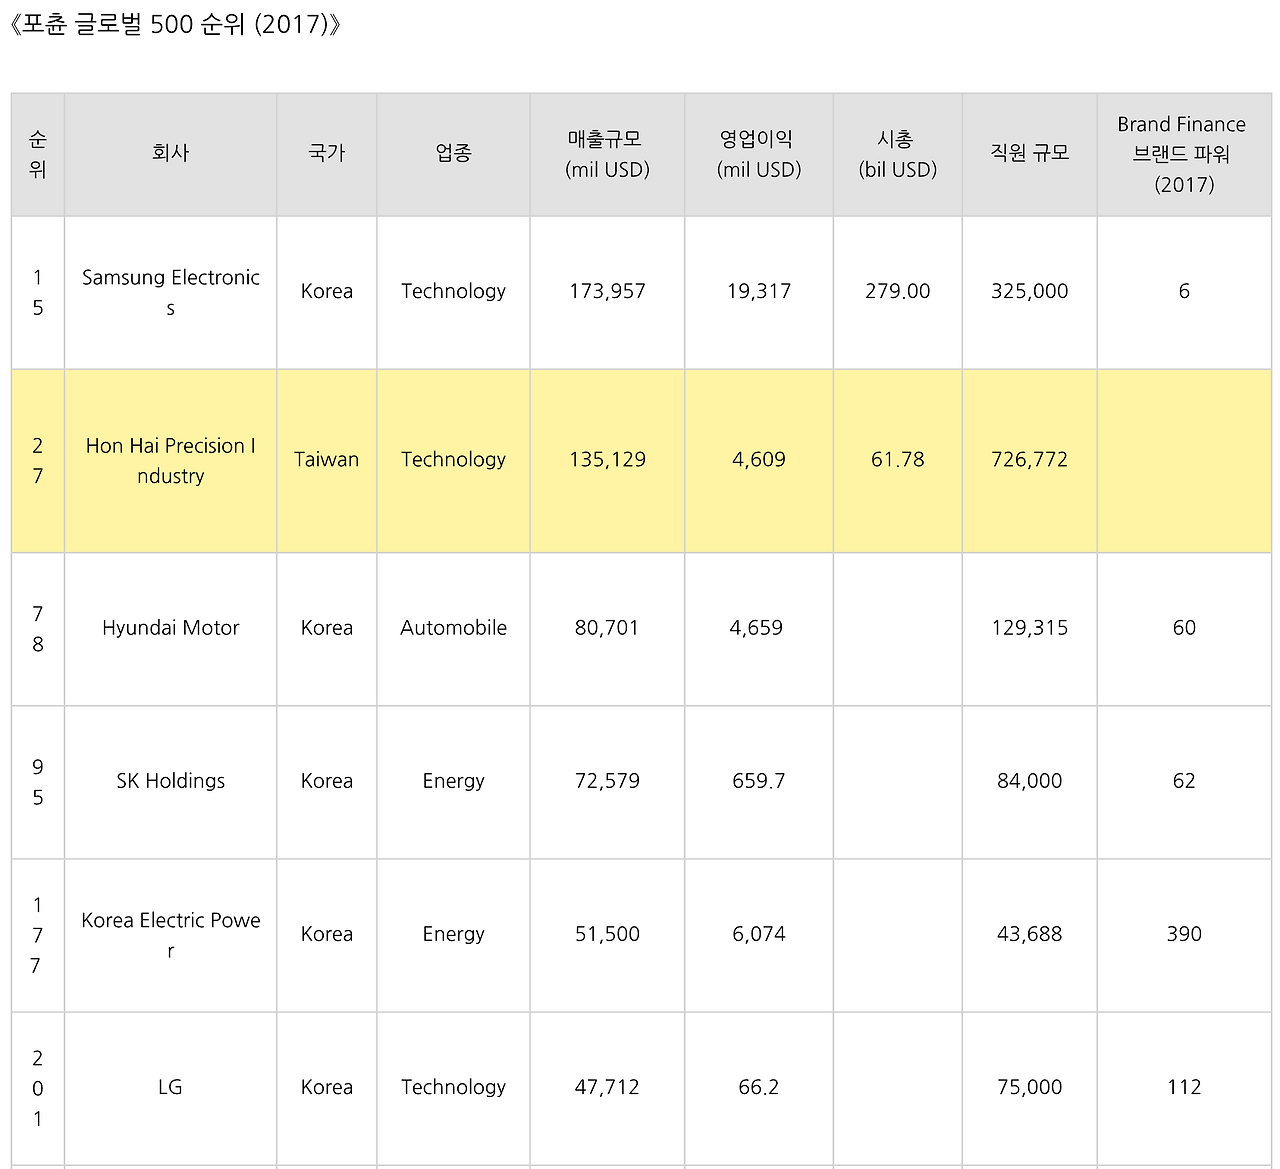Viewport: 1280px width, 1169px height.
Task: Click the operating profit value 4,659
Action: [757, 628]
